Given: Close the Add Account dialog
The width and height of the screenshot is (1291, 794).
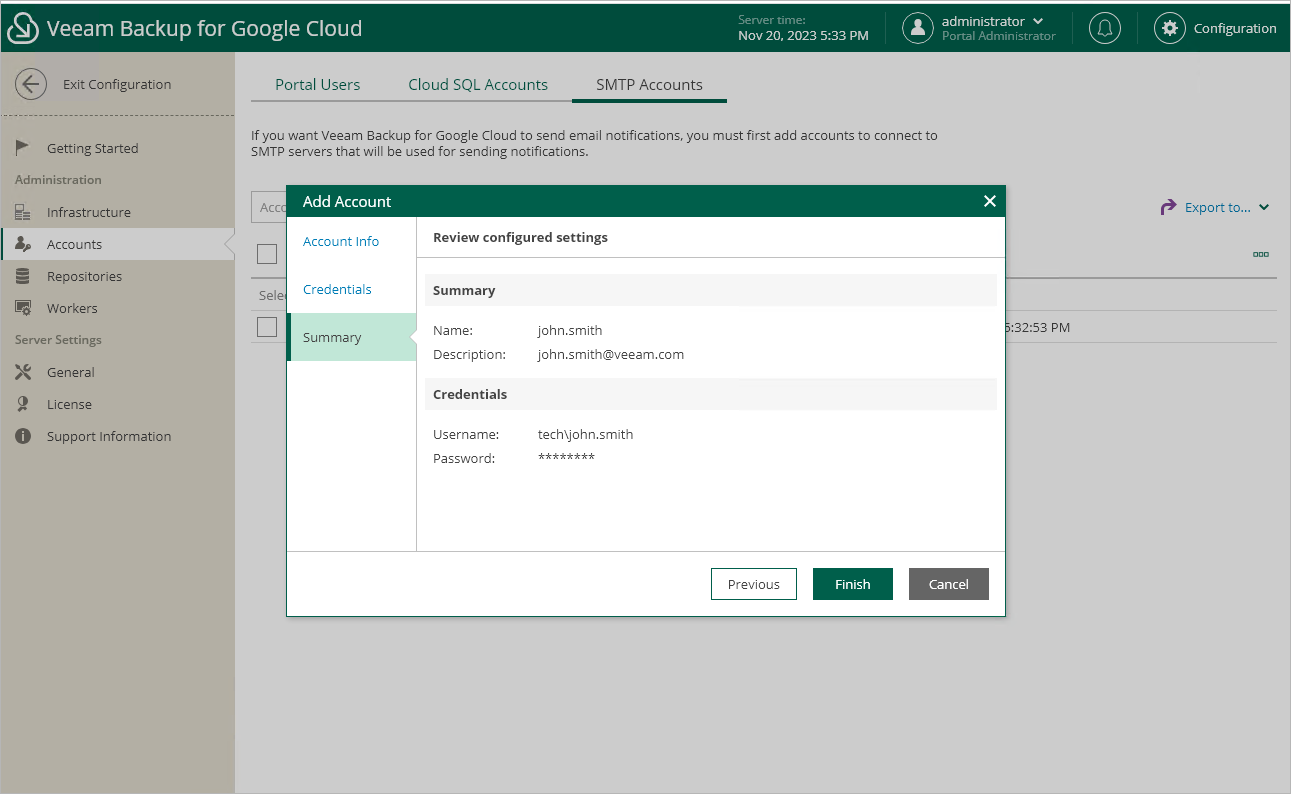Looking at the screenshot, I should 989,201.
